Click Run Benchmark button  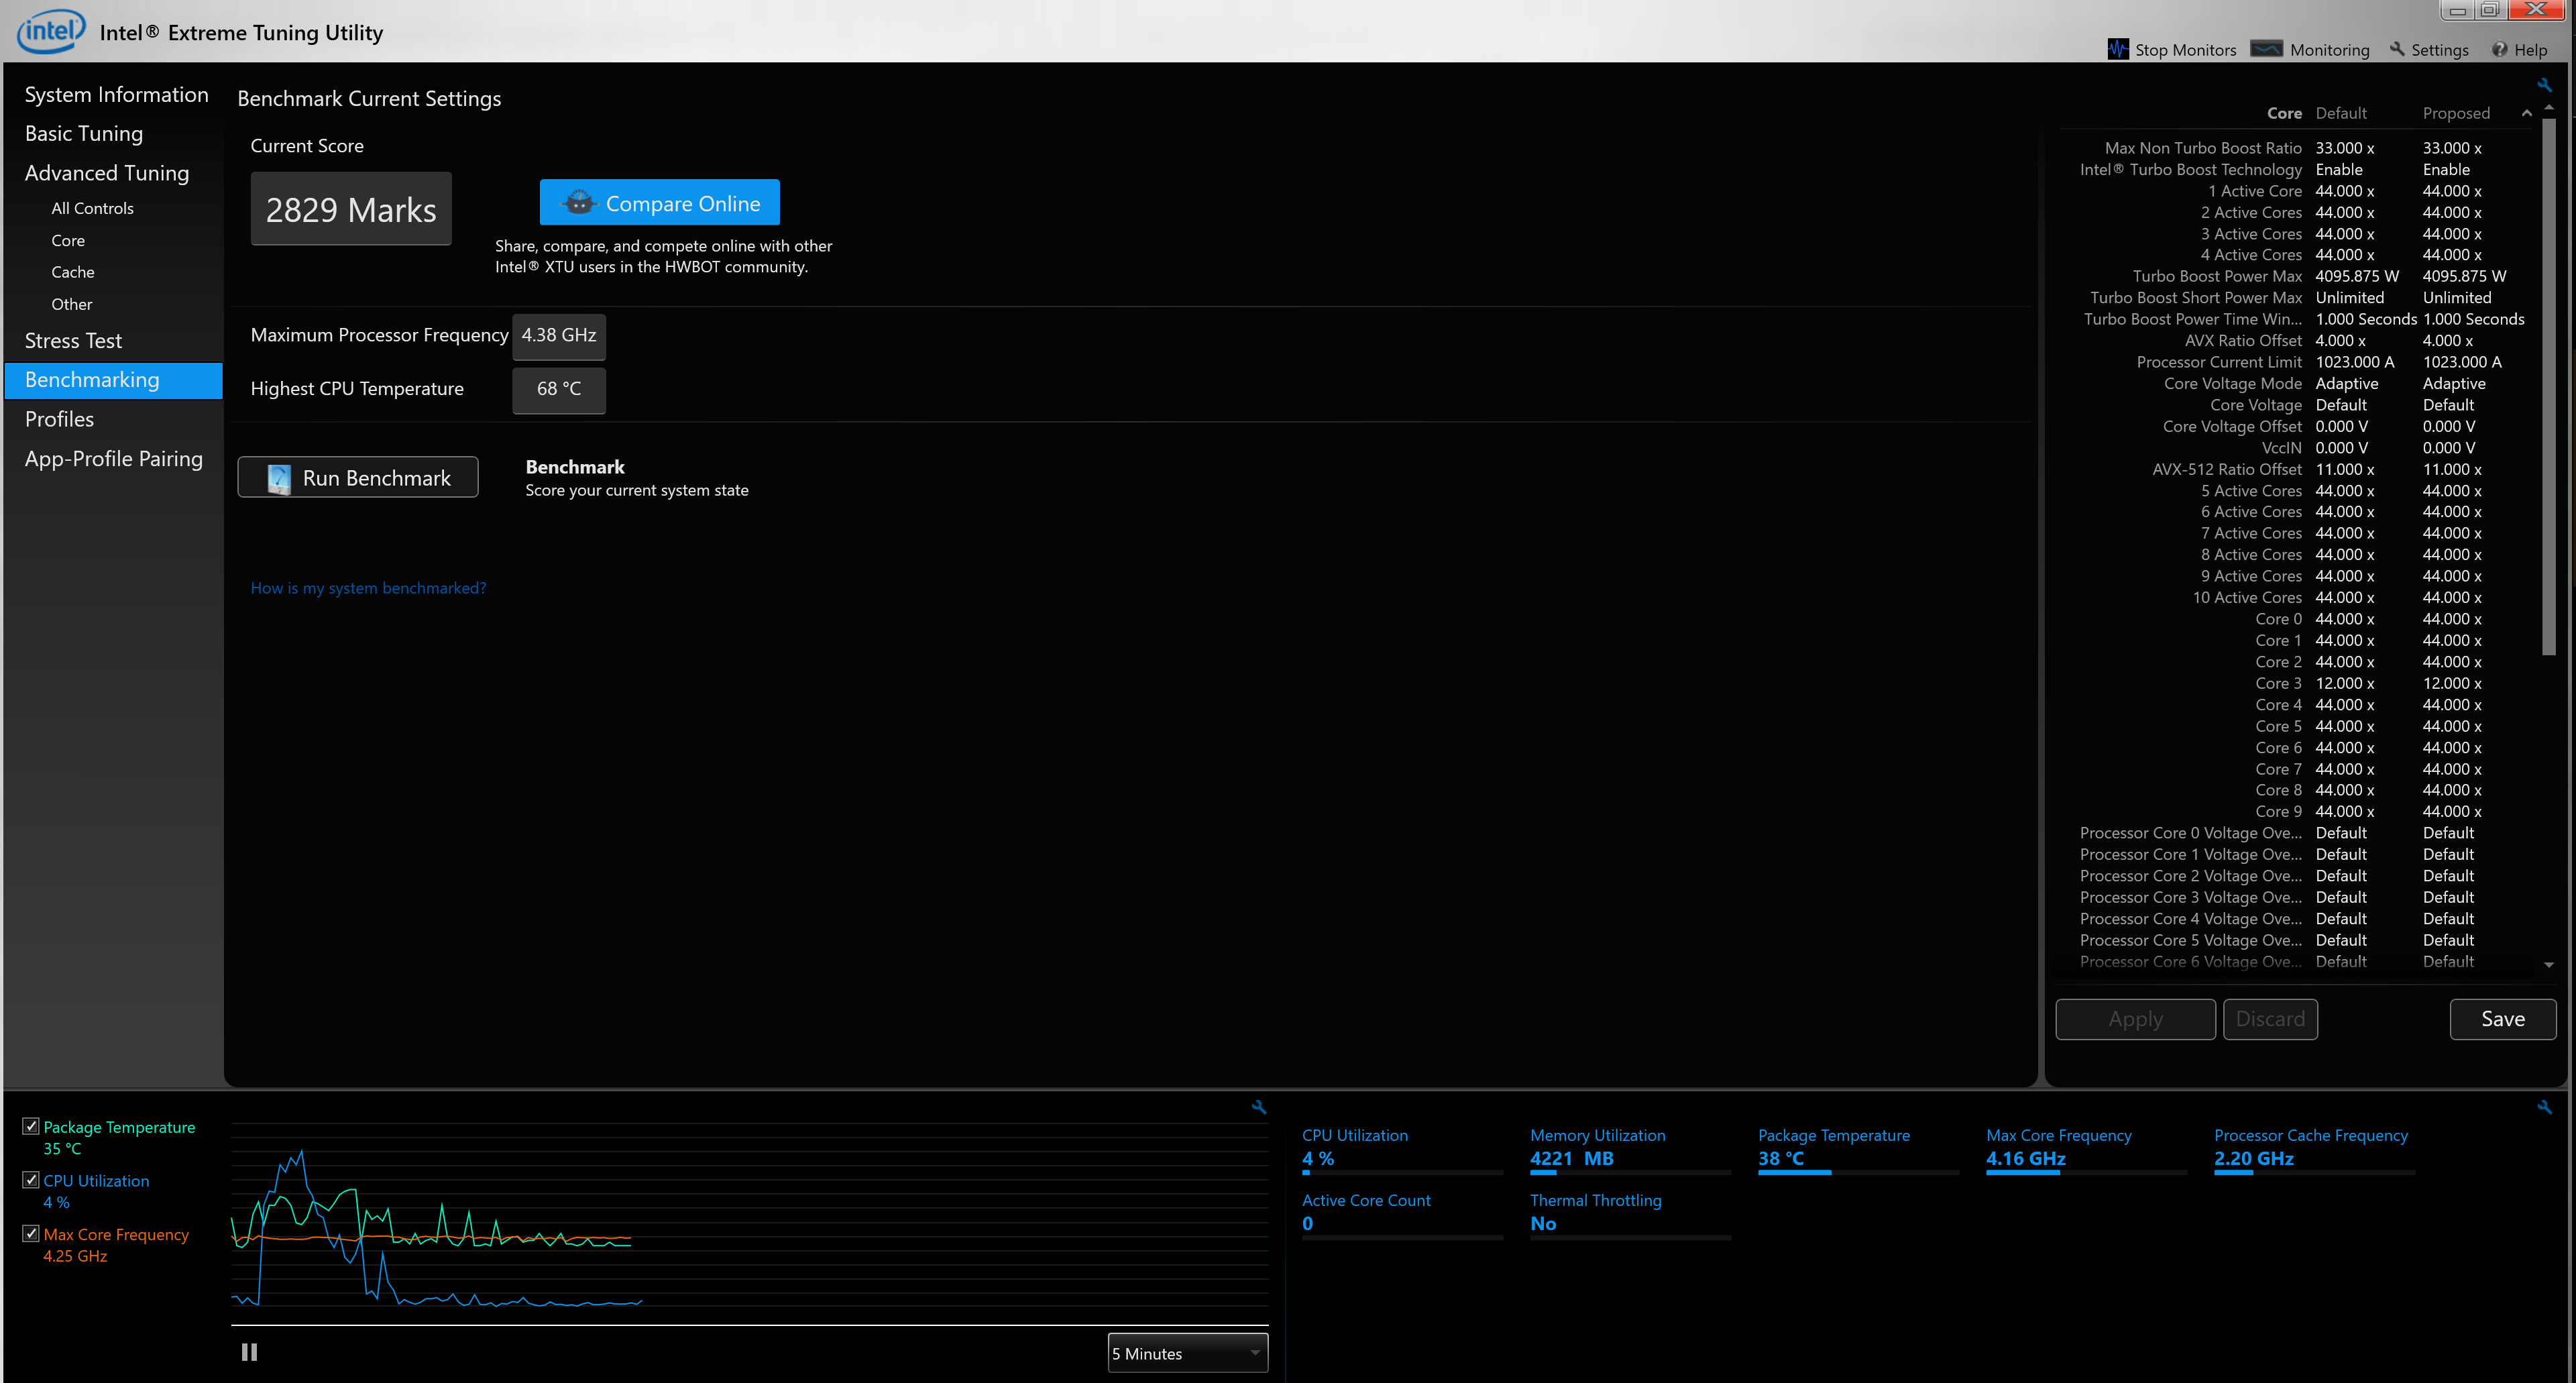(x=357, y=478)
